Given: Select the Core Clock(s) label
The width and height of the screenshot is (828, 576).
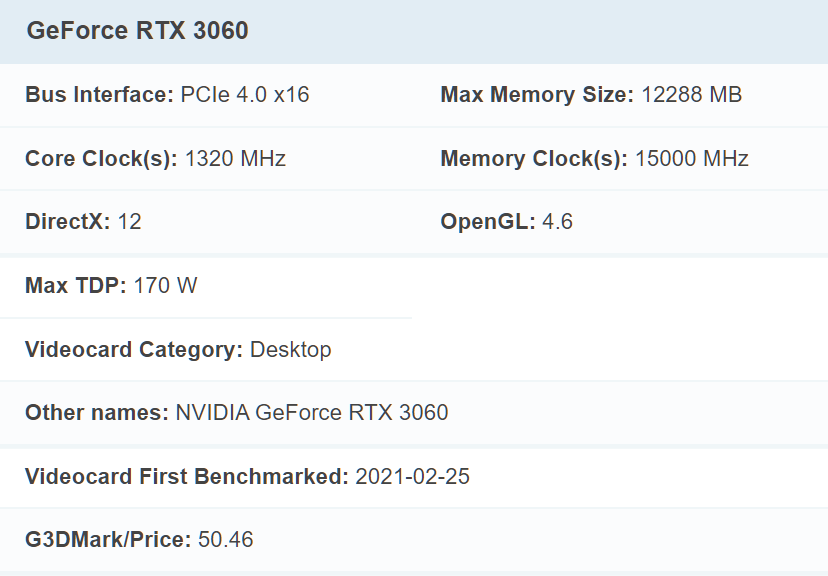Looking at the screenshot, I should (x=101, y=159).
